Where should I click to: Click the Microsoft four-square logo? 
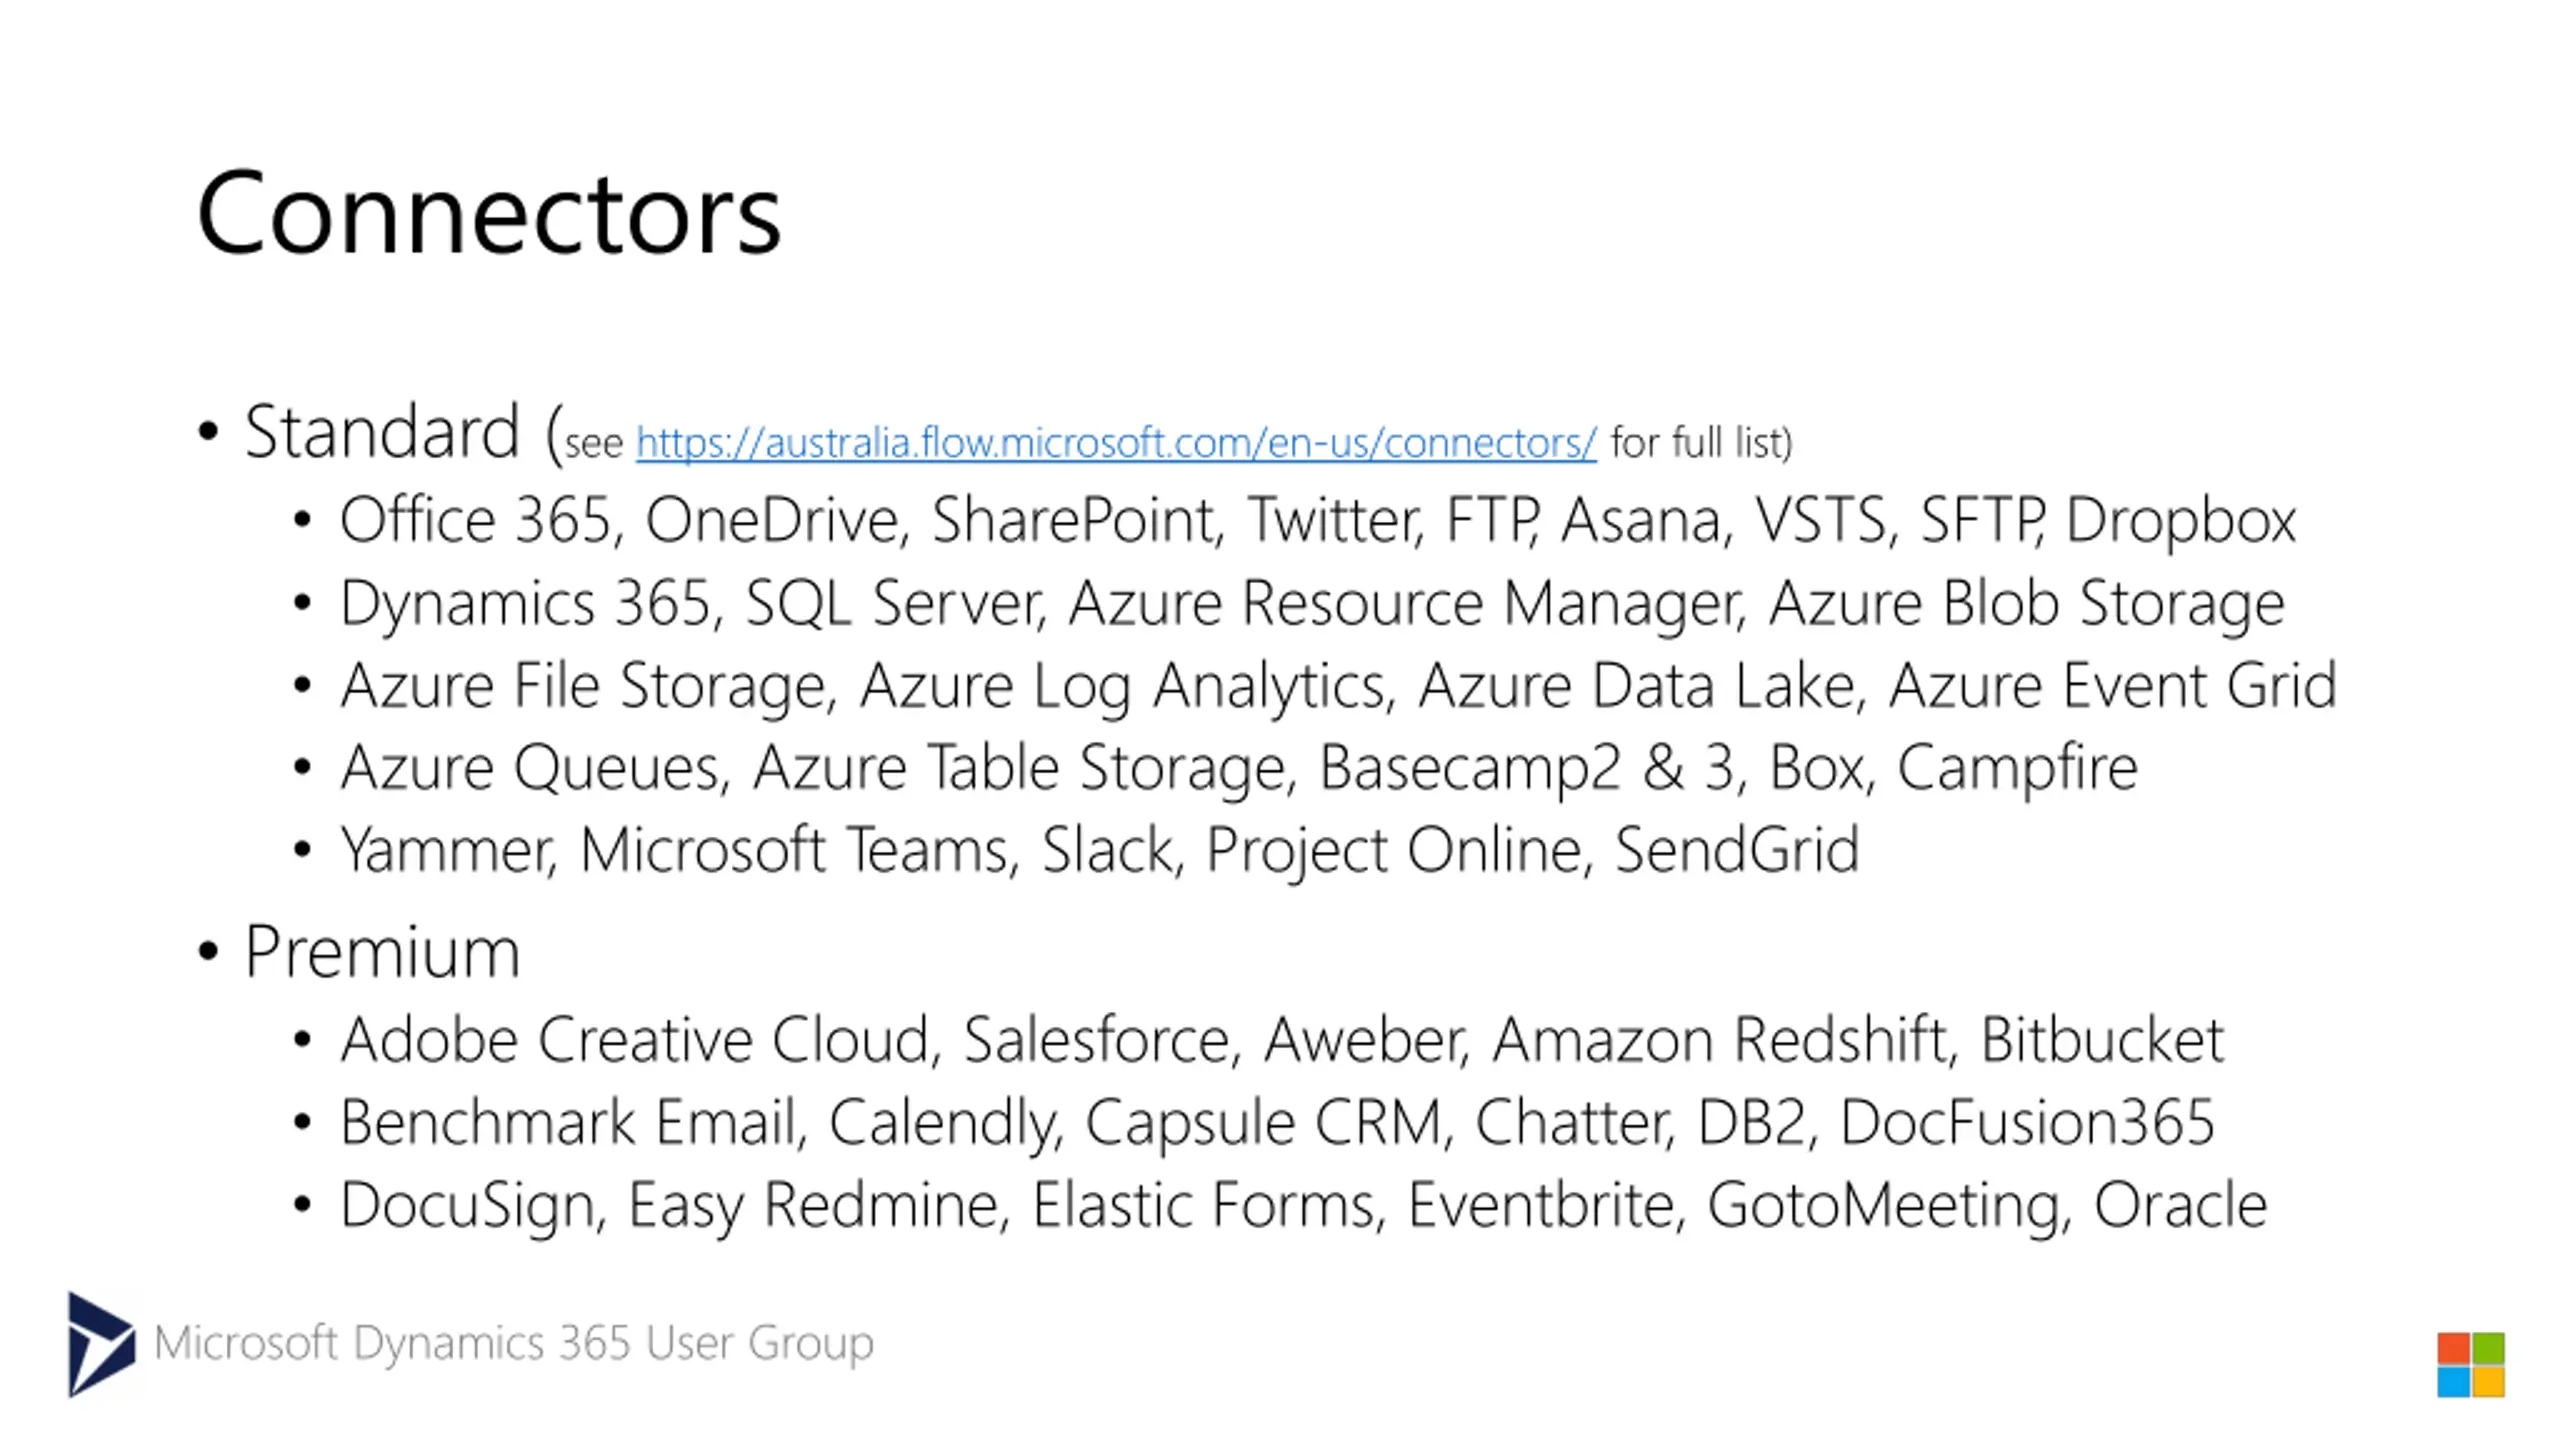click(x=2470, y=1364)
